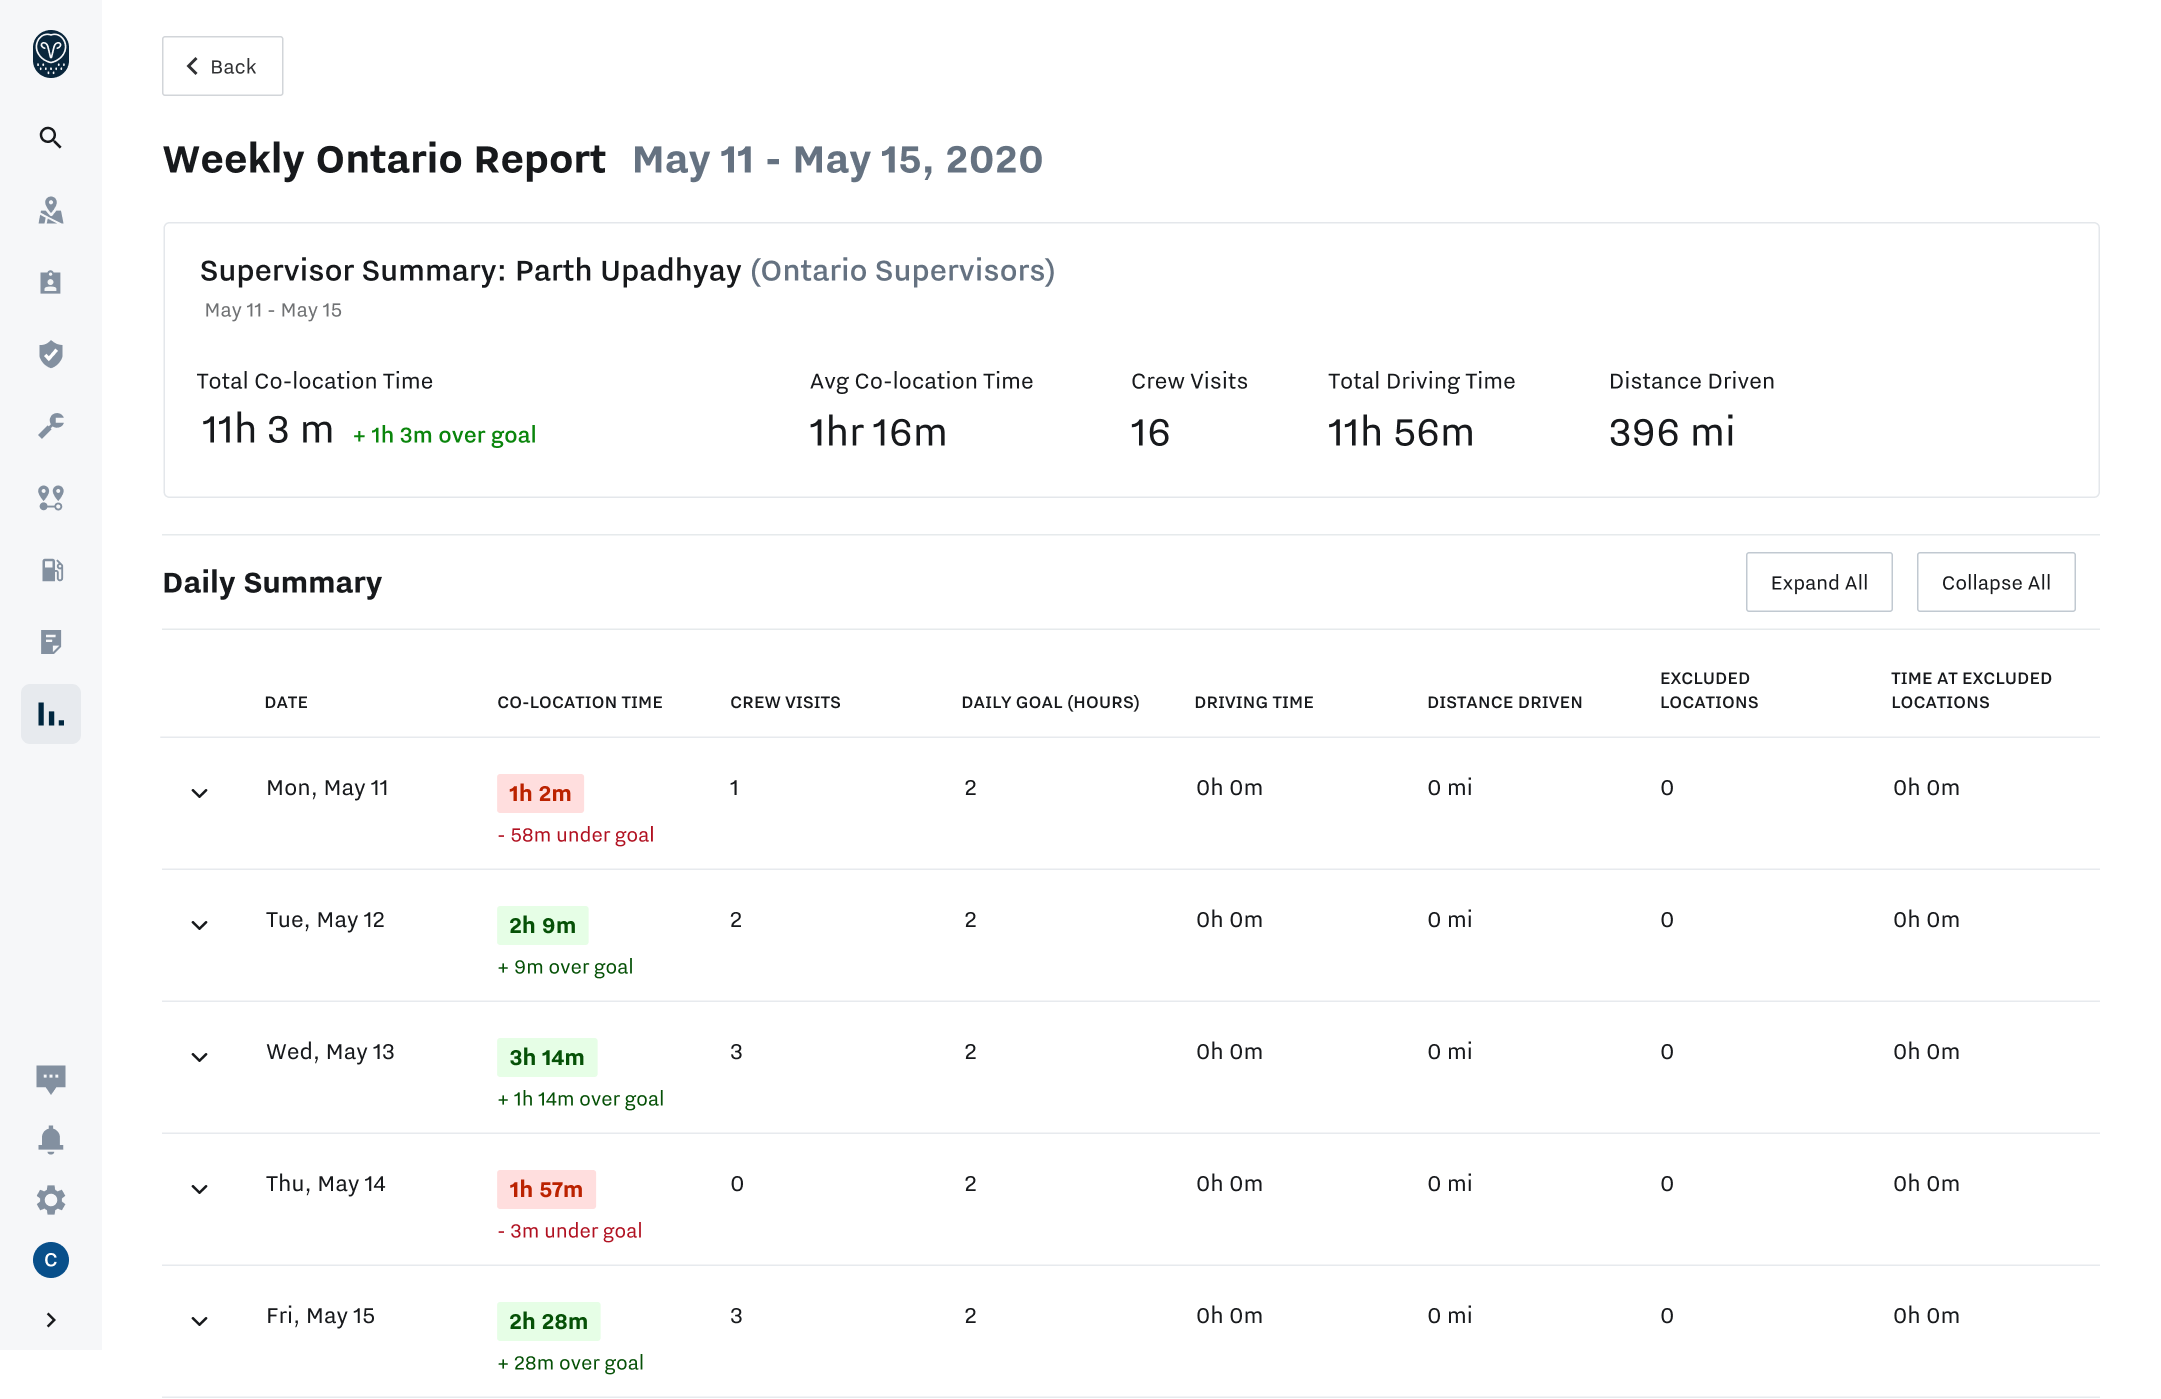Viewport: 2161px width, 1399px height.
Task: Open the search tool in the sidebar
Action: [x=50, y=138]
